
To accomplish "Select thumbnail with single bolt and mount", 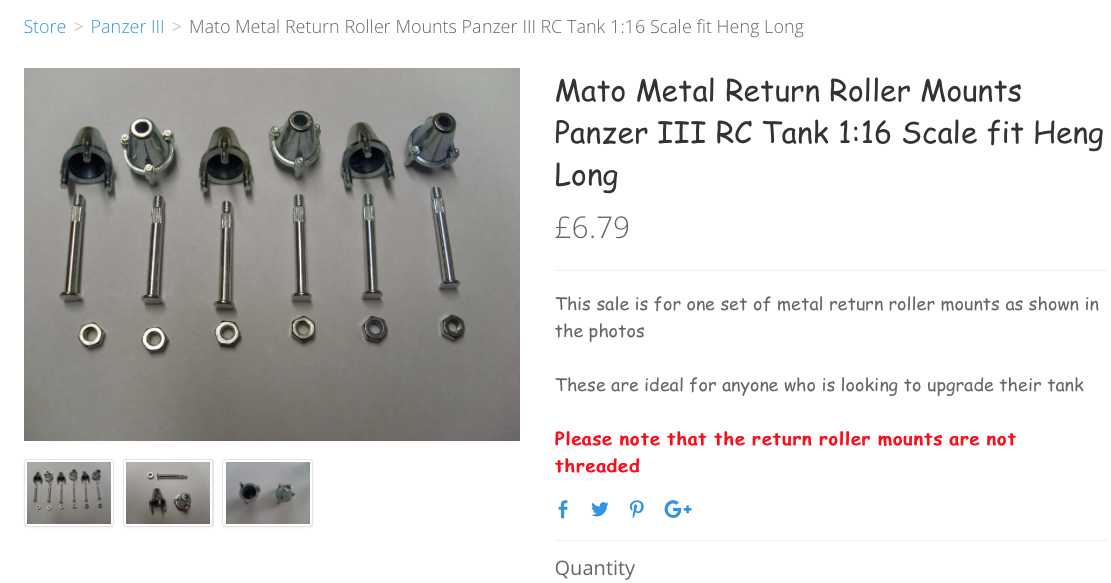I will pos(168,493).
